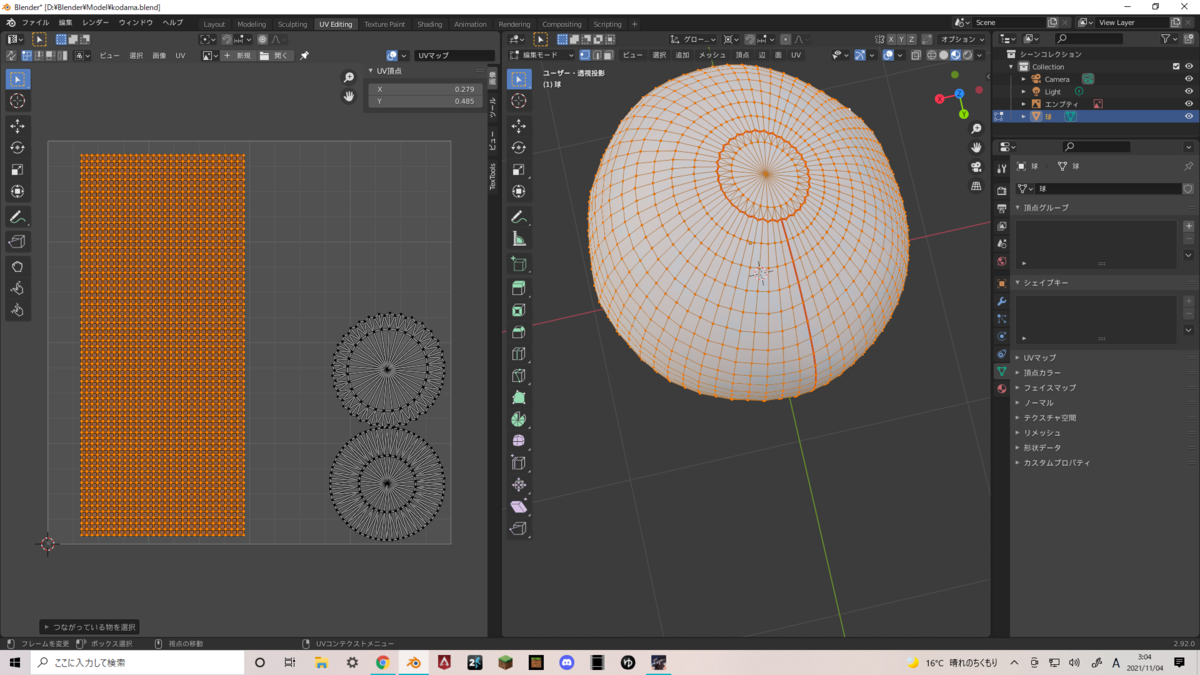The width and height of the screenshot is (1200, 675).
Task: Select the Shear tool in 3D viewport
Action: (x=519, y=507)
